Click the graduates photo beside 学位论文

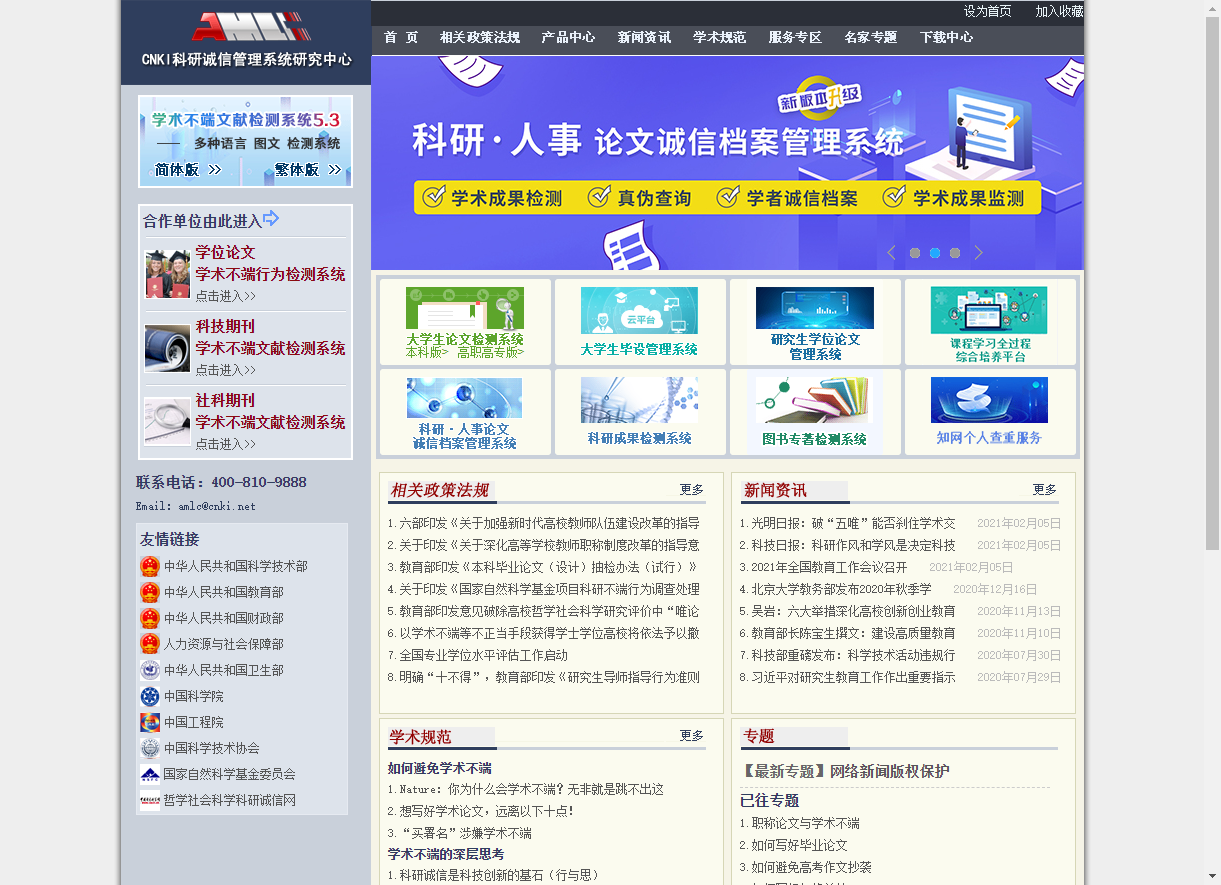167,274
